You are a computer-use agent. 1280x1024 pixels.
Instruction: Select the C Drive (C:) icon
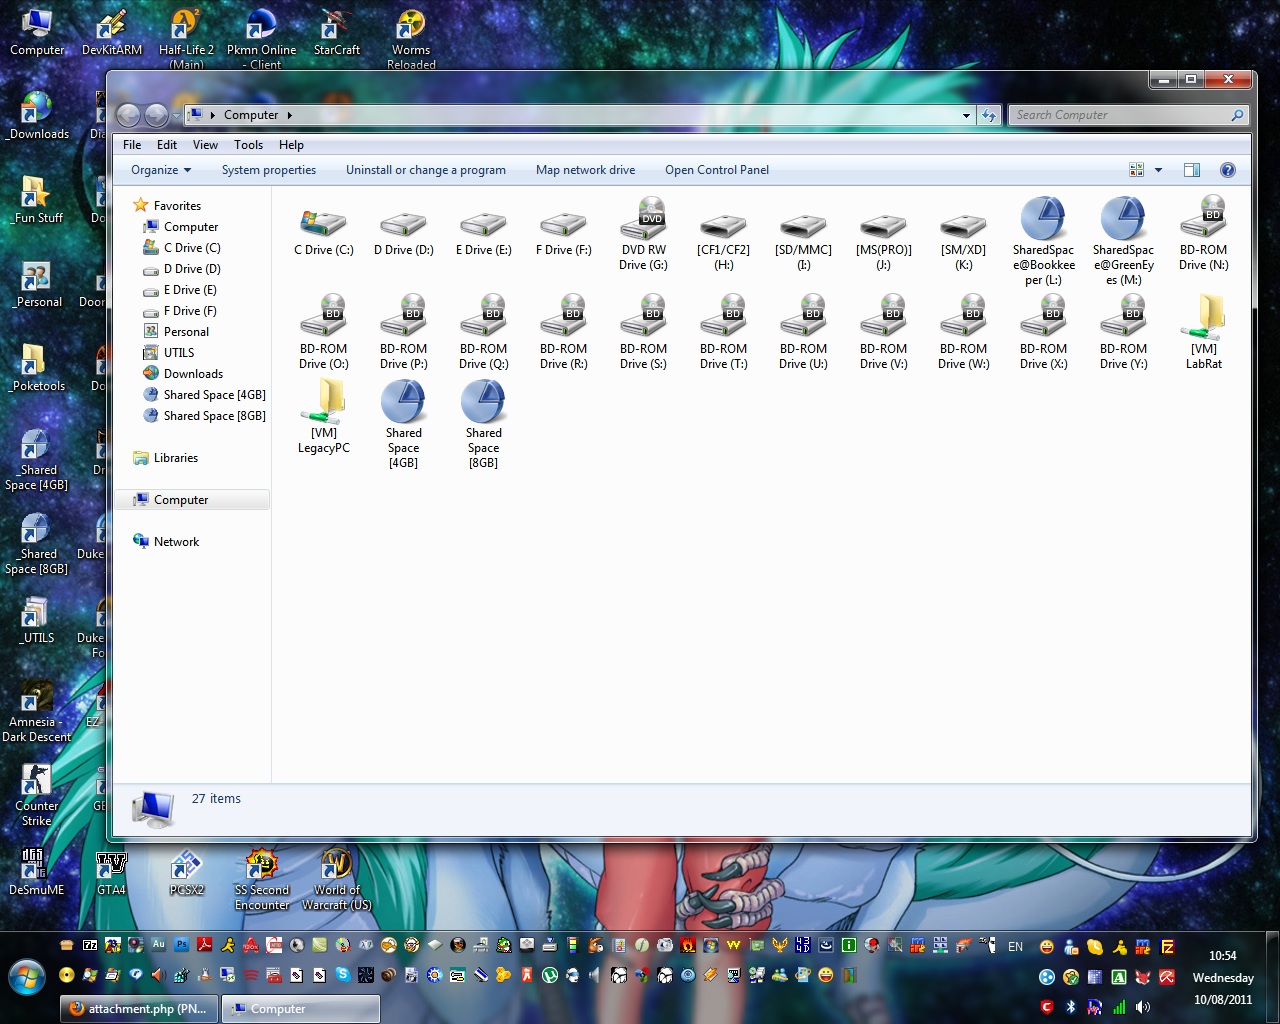(x=323, y=225)
